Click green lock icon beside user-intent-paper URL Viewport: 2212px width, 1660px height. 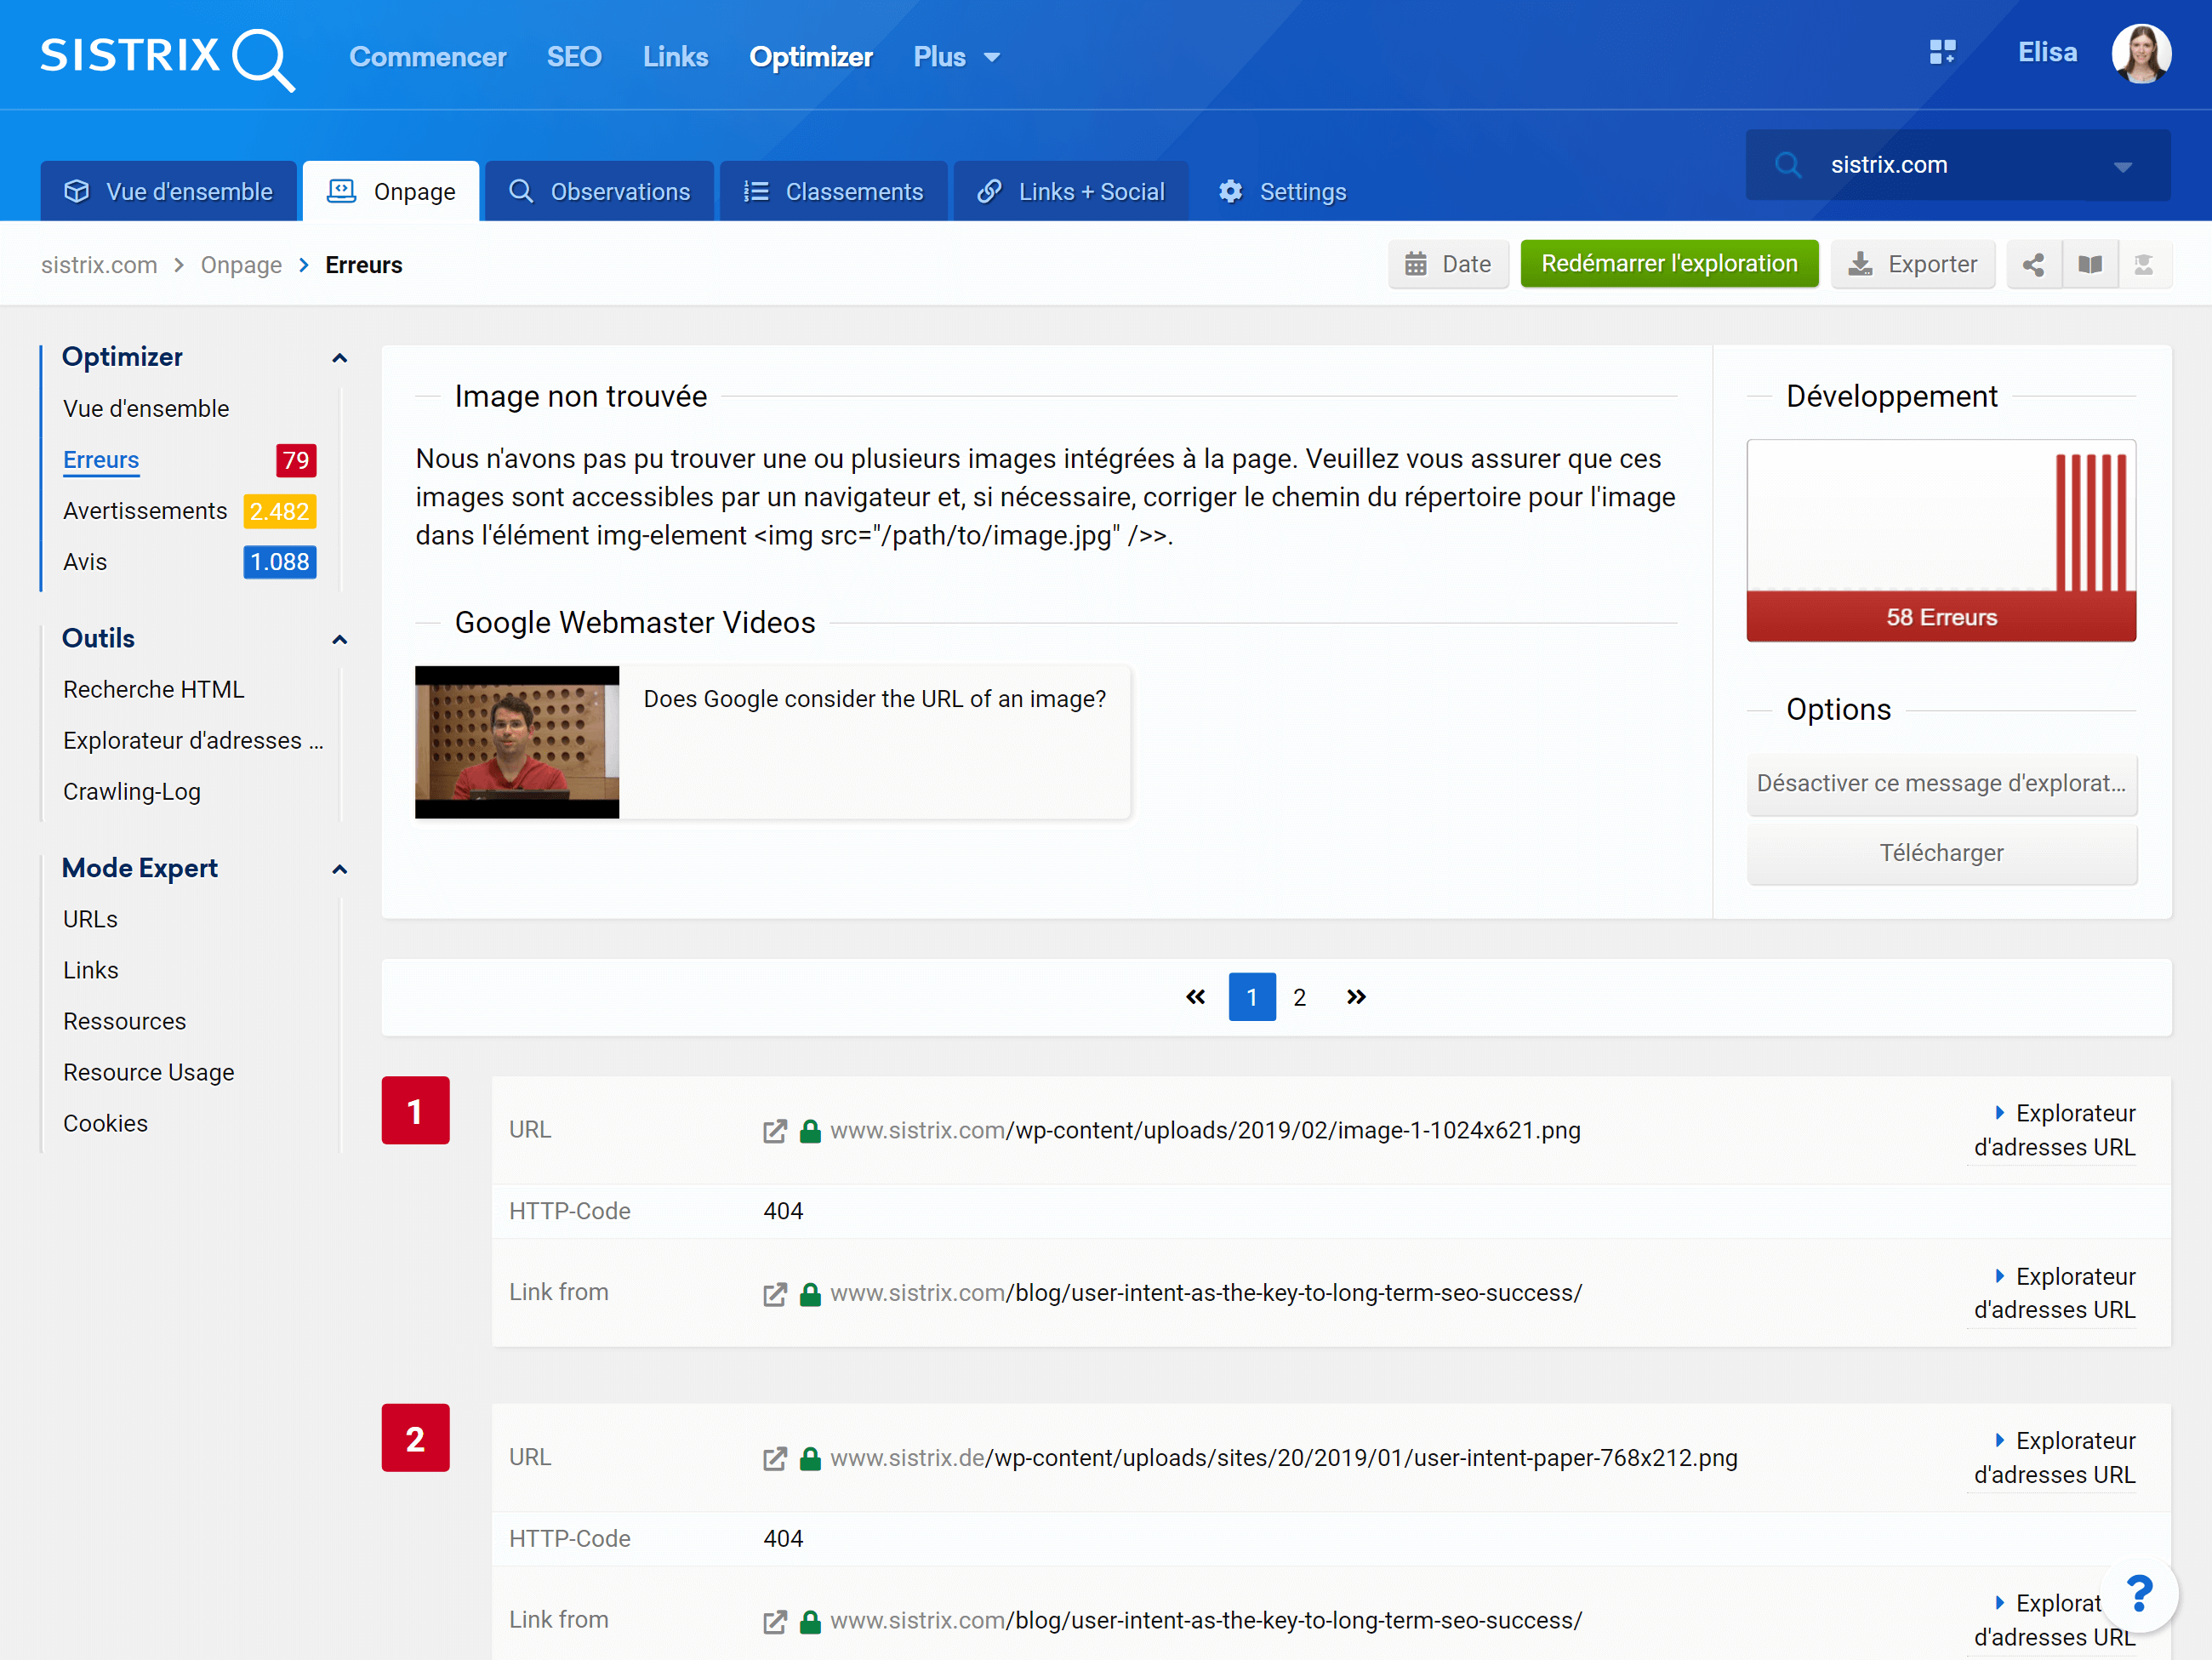[x=811, y=1459]
